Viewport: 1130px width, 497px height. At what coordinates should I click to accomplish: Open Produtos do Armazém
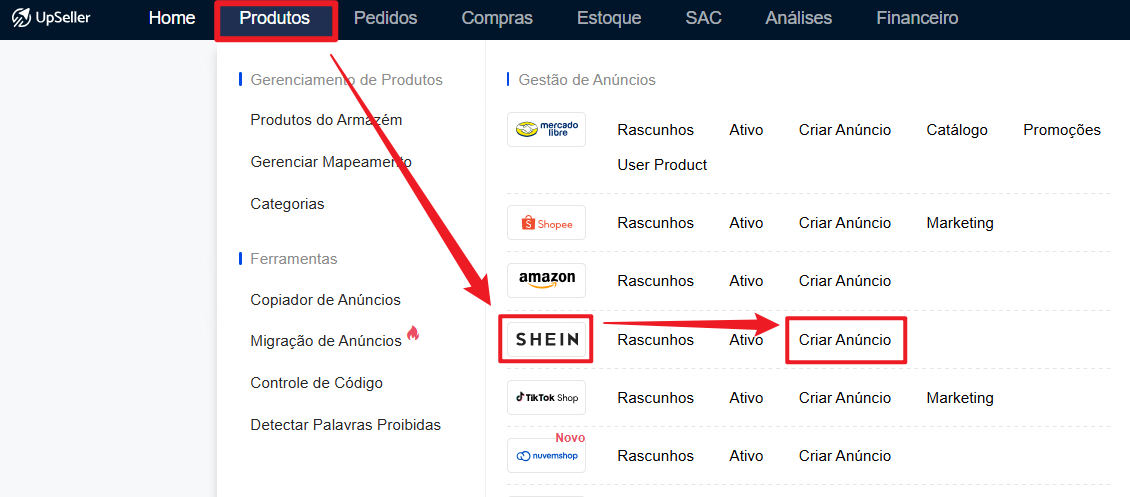[326, 120]
